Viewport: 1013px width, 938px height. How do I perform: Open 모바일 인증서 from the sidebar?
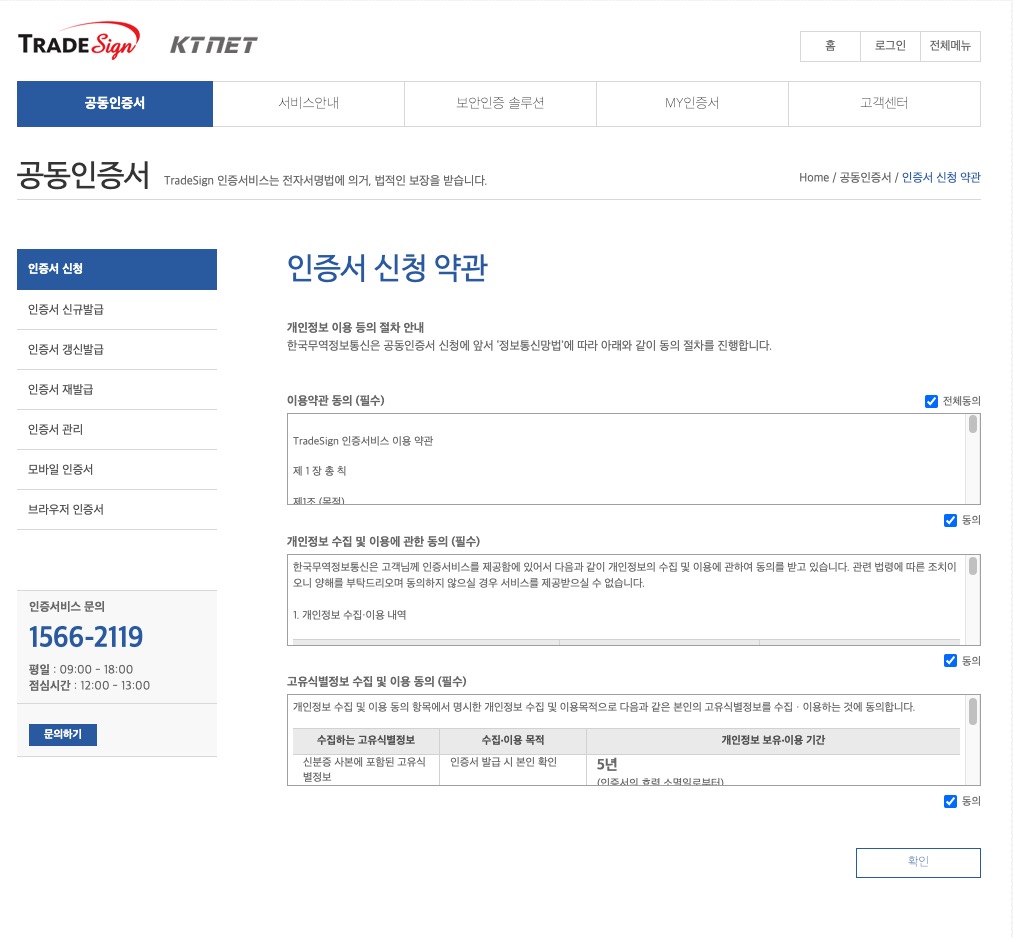pyautogui.click(x=116, y=469)
